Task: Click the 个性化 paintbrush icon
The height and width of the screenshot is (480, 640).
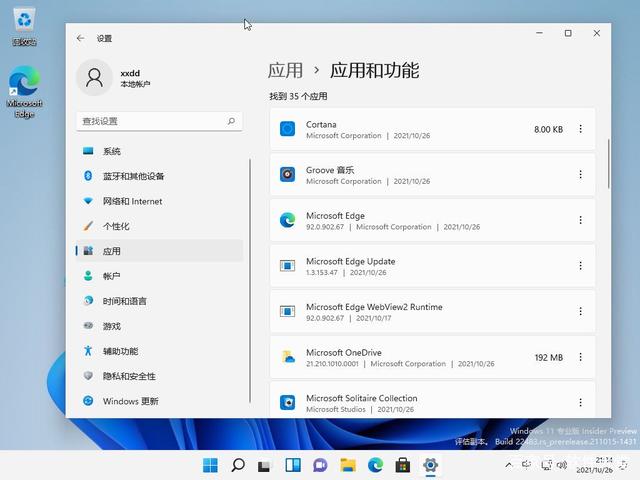Action: (88, 226)
